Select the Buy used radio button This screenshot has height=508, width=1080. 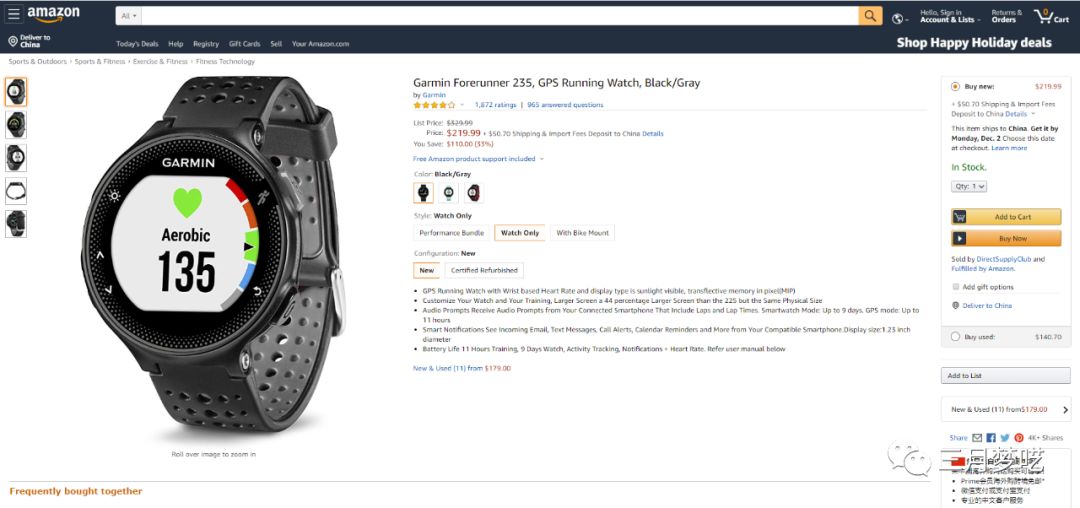[x=956, y=337]
